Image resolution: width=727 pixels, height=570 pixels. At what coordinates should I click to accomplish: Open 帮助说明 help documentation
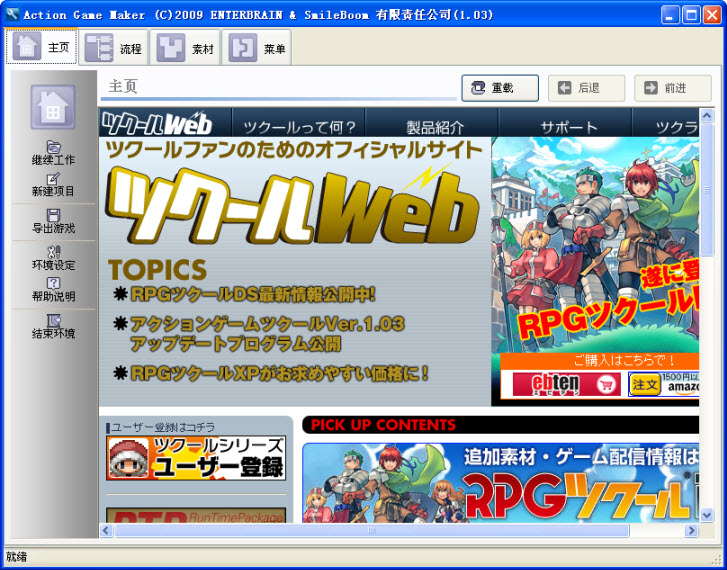click(x=53, y=290)
